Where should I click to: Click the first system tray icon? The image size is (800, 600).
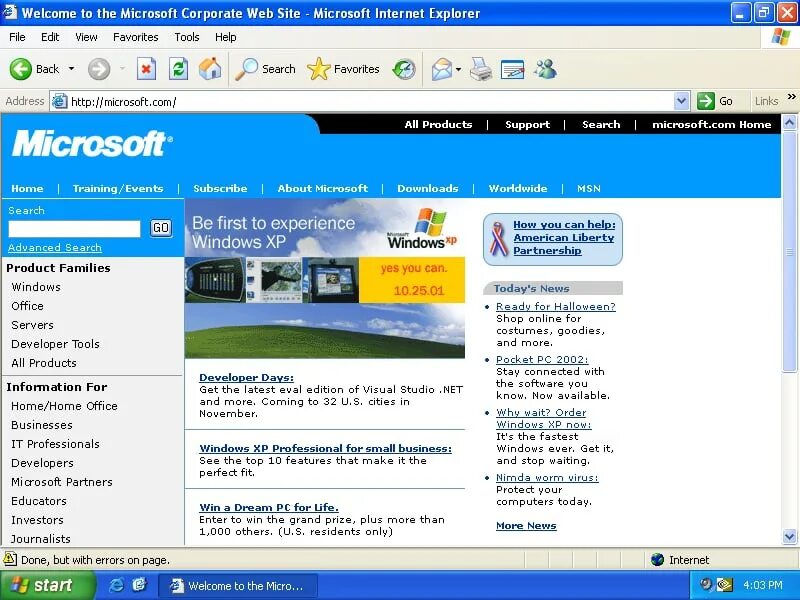[x=706, y=584]
